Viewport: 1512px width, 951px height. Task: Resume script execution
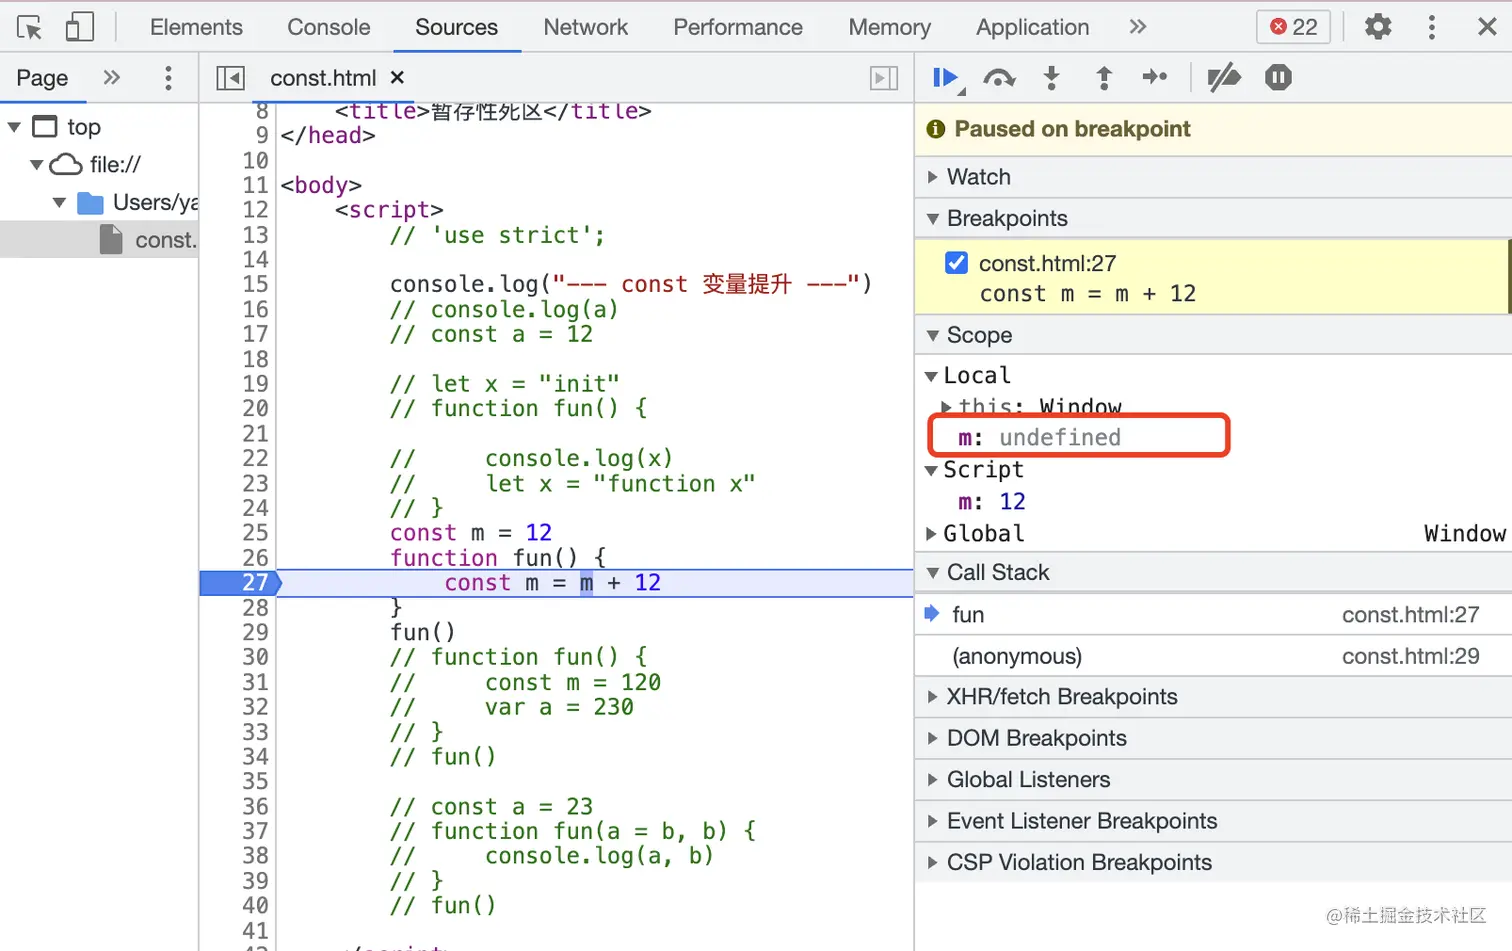946,77
